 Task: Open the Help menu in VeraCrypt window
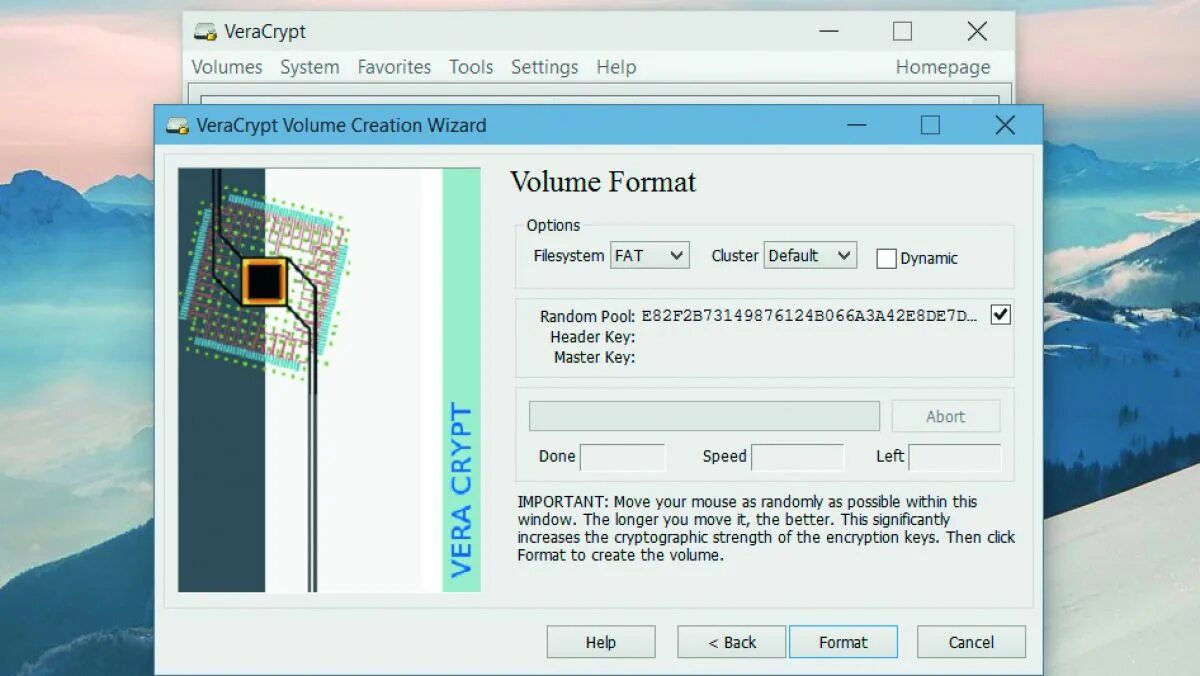(x=616, y=67)
